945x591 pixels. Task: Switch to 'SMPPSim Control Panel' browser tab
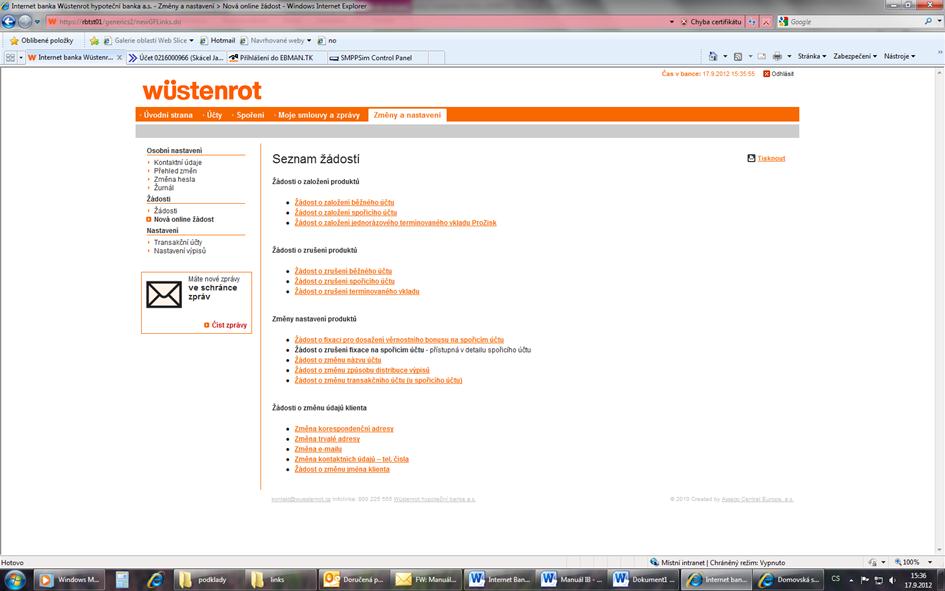375,58
